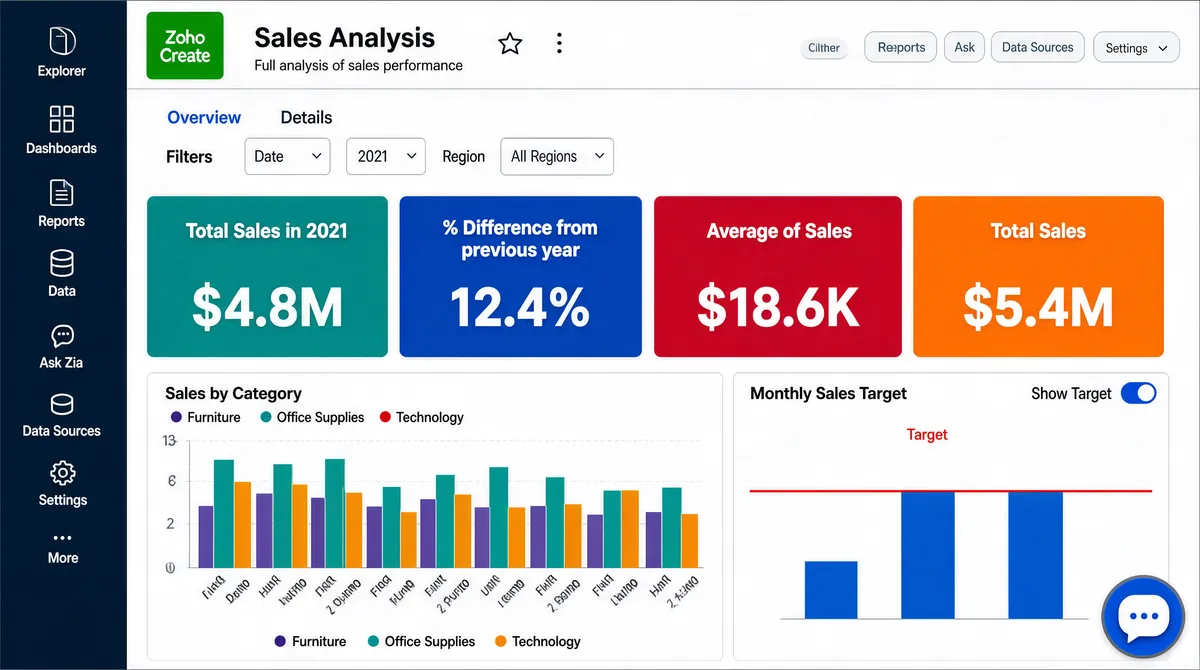The image size is (1200, 670).
Task: Click the Zoho Create logo
Action: tap(185, 47)
